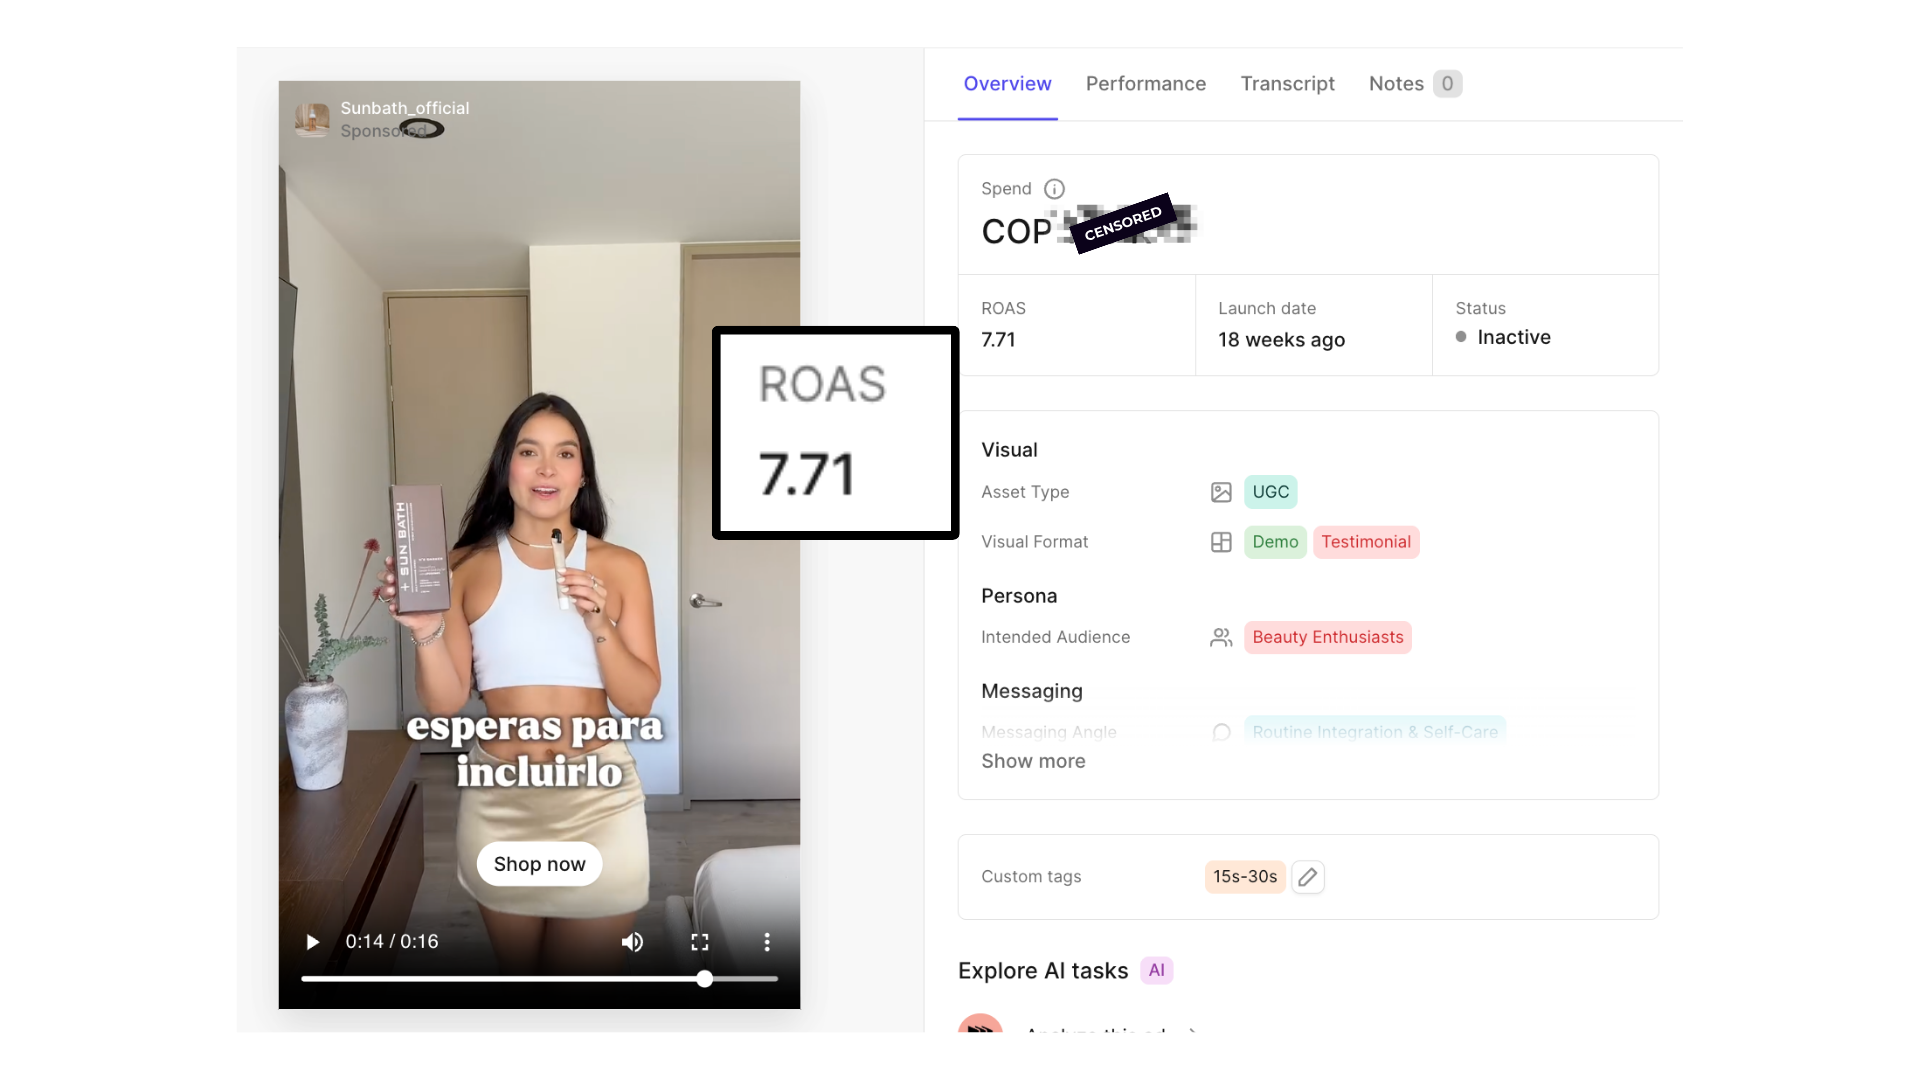Expand details with Show more
This screenshot has width=1920, height=1080.
click(1033, 761)
